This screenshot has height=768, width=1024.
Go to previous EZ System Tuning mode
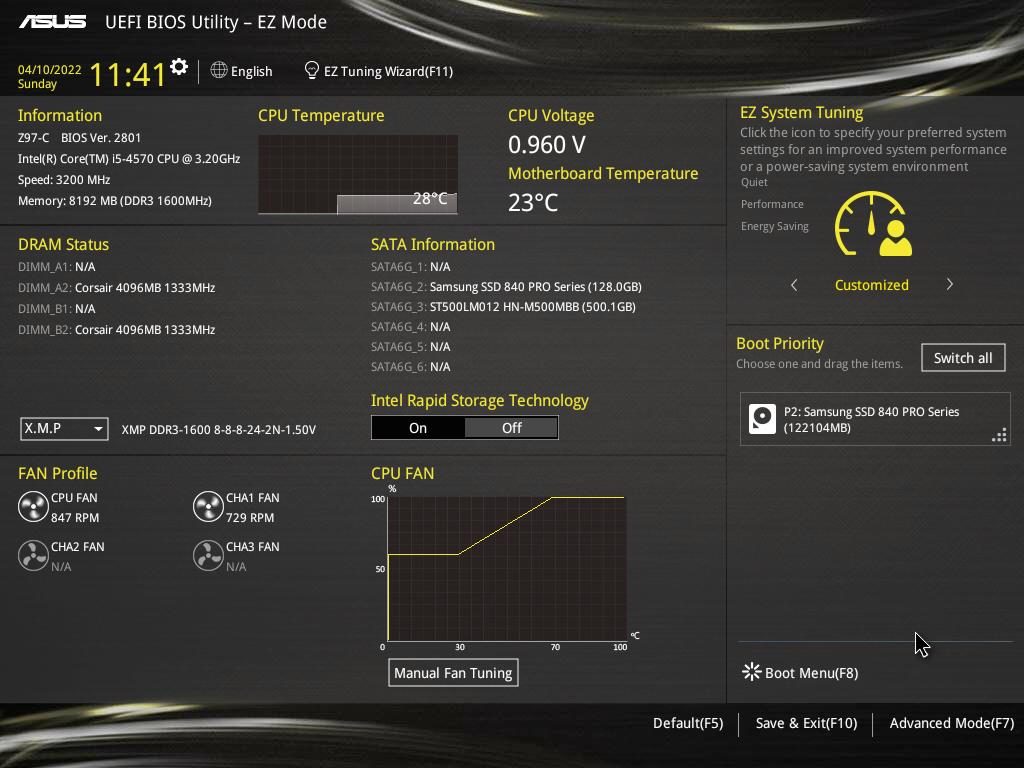(794, 285)
